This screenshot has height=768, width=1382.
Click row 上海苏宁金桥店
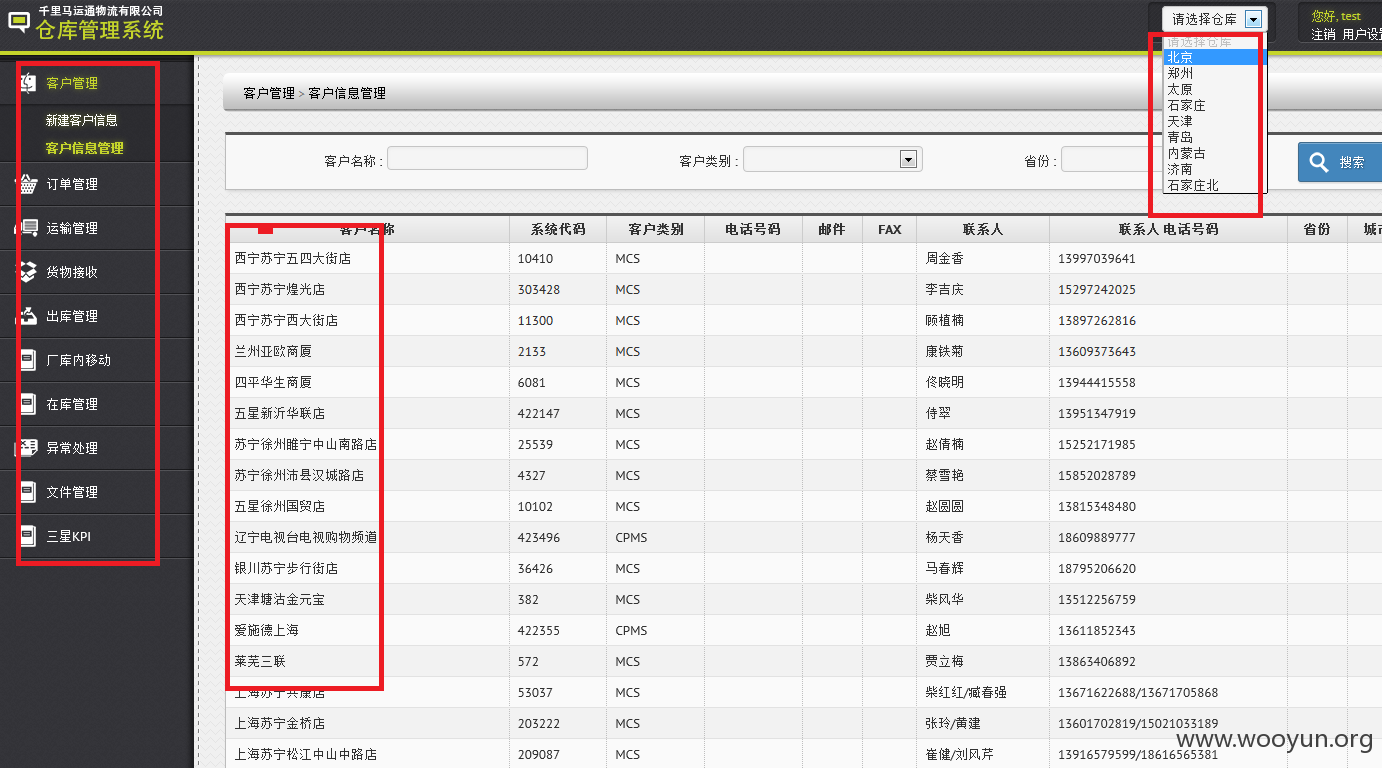(x=804, y=723)
